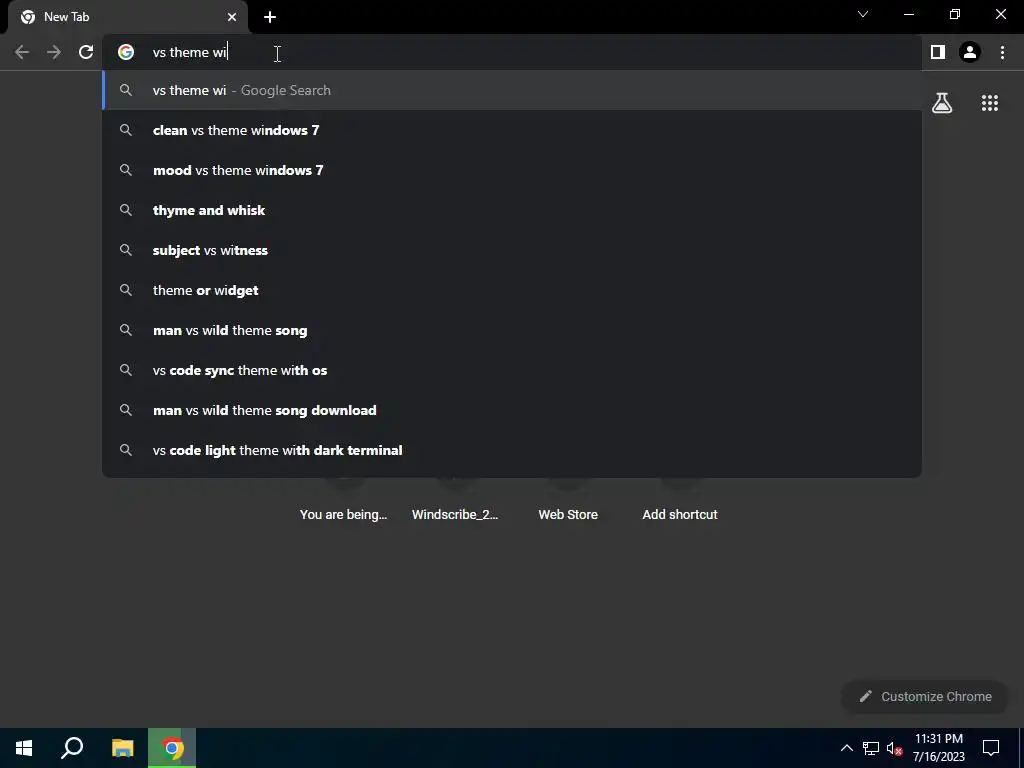Screen dimensions: 1024x768
Task: Open the Windows Start menu
Action: point(24,748)
